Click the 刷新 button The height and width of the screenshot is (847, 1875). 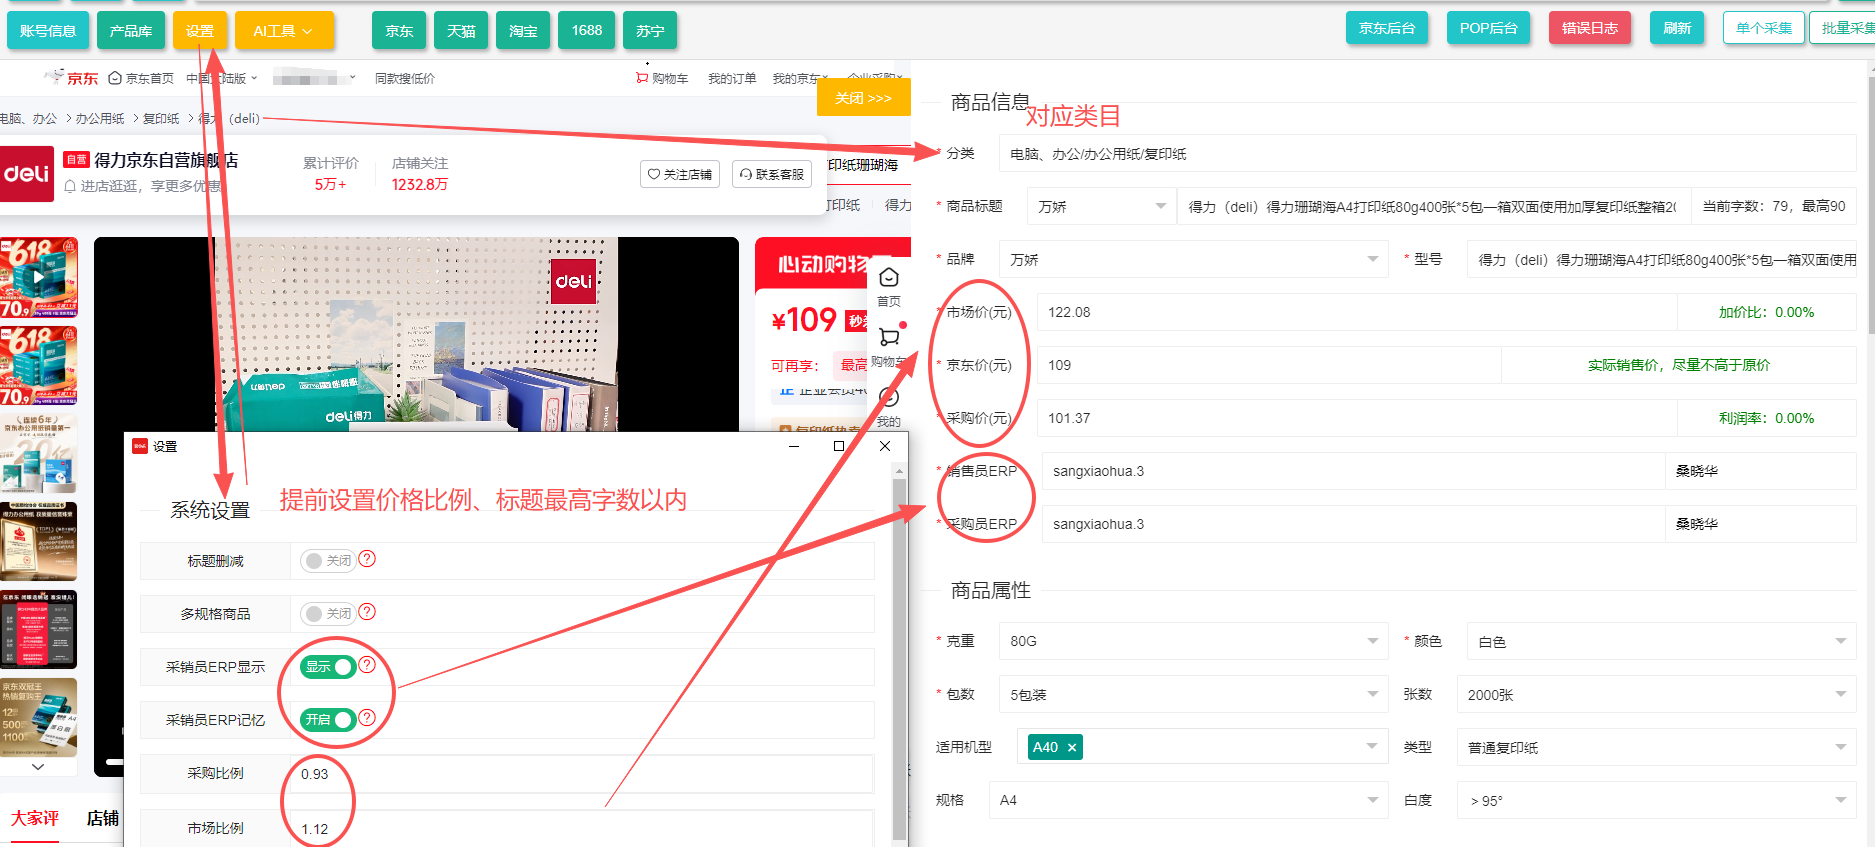tap(1677, 28)
